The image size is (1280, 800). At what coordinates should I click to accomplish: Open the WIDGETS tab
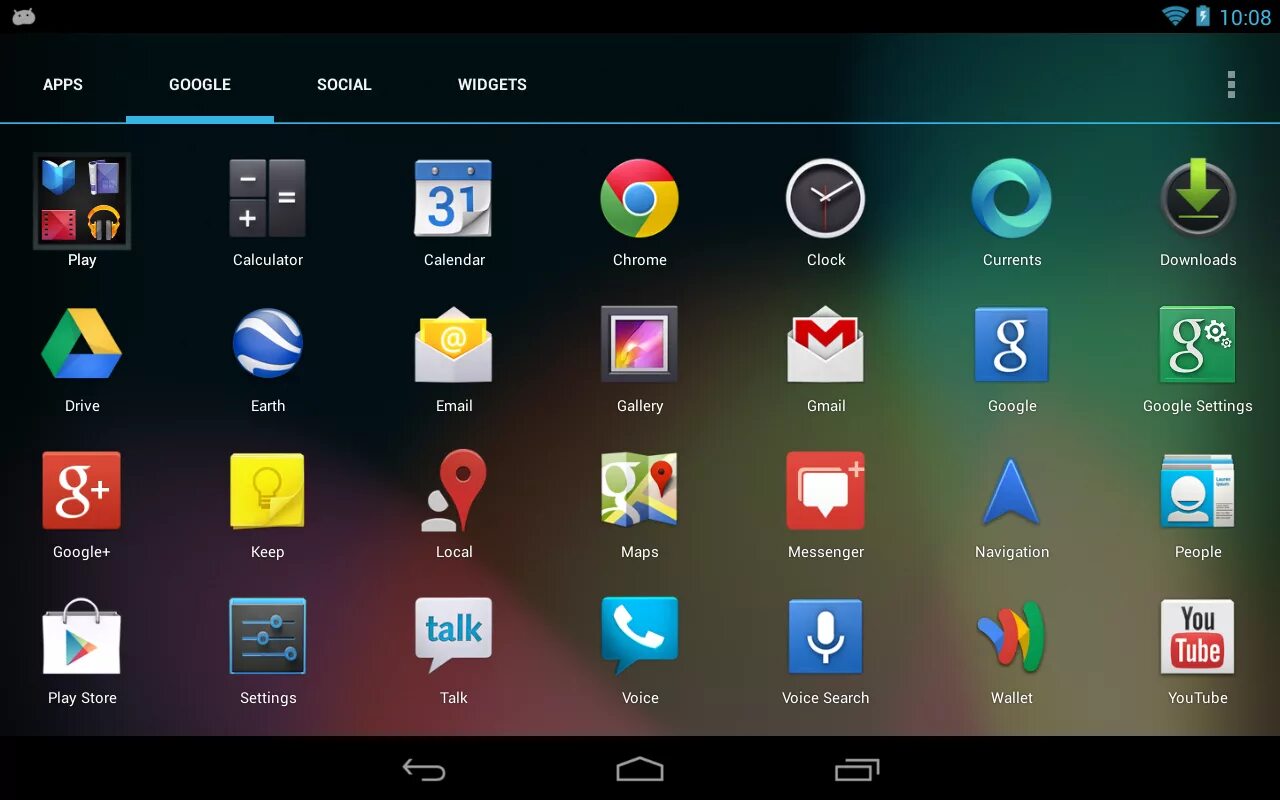tap(492, 84)
